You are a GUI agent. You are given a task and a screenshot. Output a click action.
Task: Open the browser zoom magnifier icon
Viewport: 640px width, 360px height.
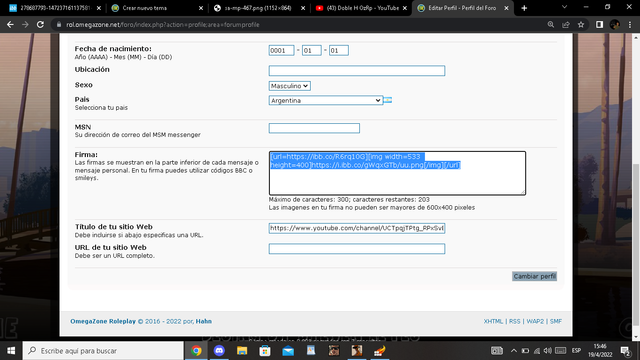coord(551,25)
